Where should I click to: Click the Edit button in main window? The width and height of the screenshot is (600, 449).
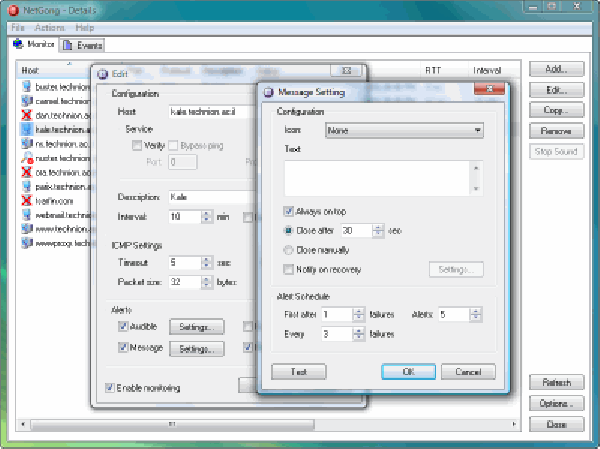pos(556,90)
